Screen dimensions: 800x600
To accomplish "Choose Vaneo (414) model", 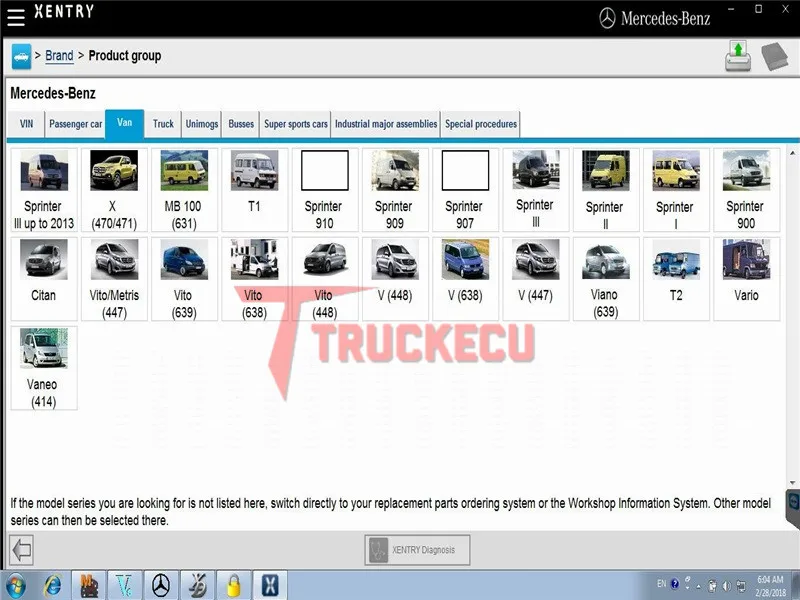I will (44, 368).
